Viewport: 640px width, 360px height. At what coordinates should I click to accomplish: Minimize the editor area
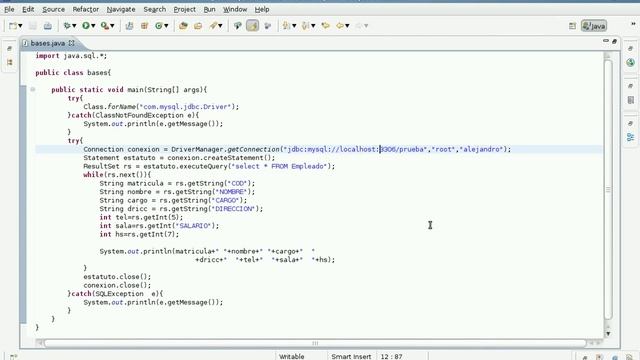coord(606,41)
